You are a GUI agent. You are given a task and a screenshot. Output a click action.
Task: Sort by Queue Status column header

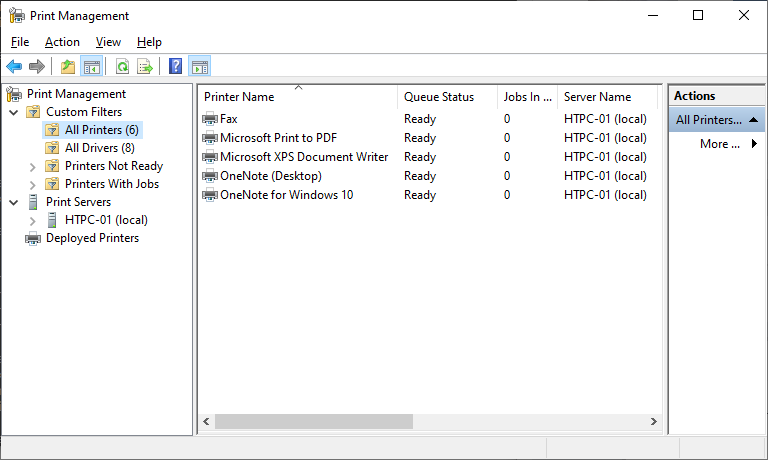[x=447, y=97]
